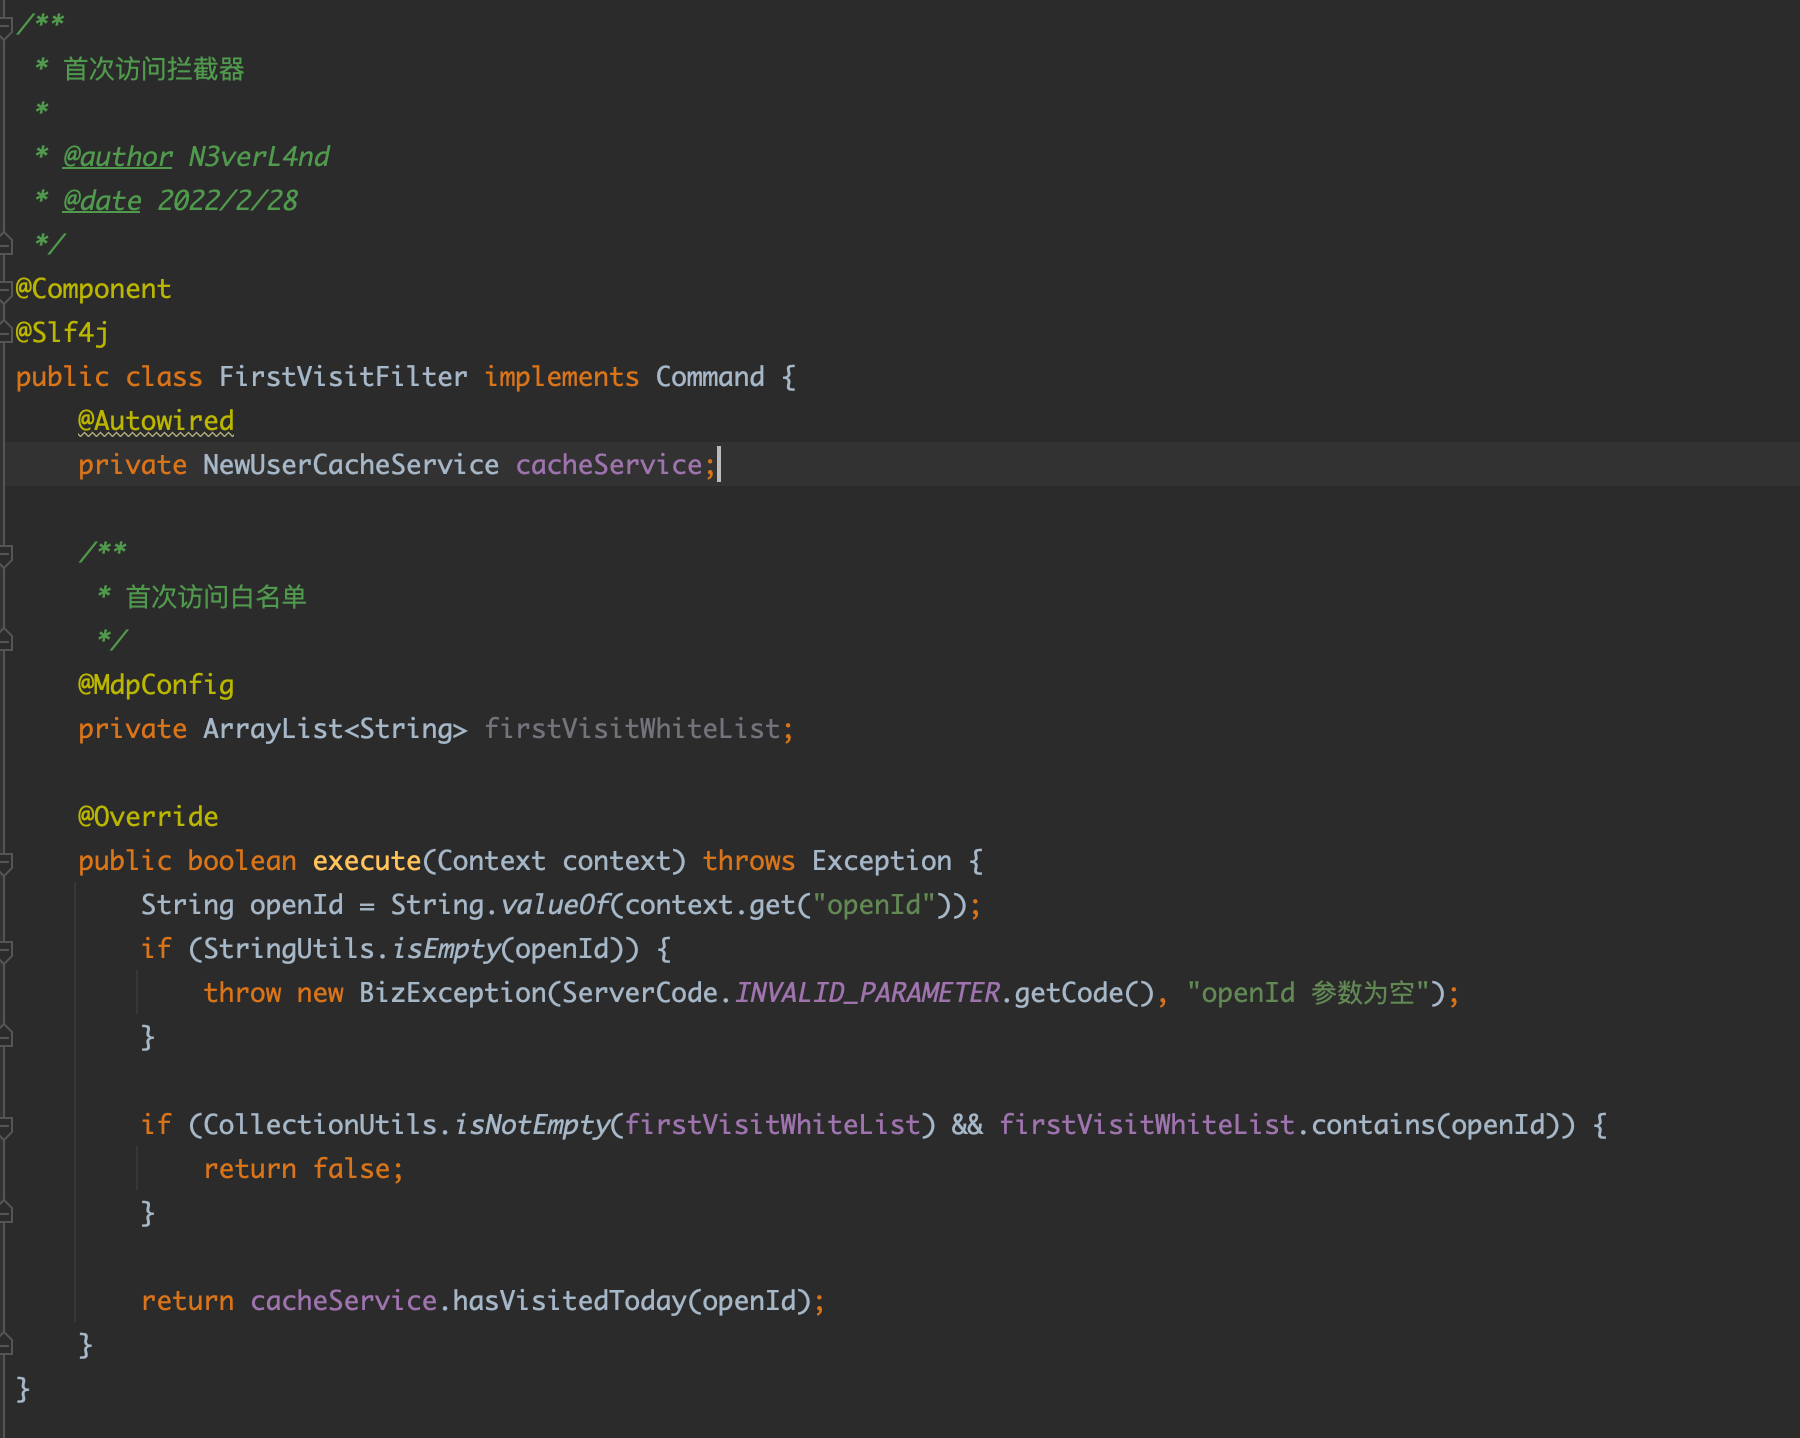1800x1438 pixels.
Task: Click the throws keyword
Action: (x=749, y=861)
